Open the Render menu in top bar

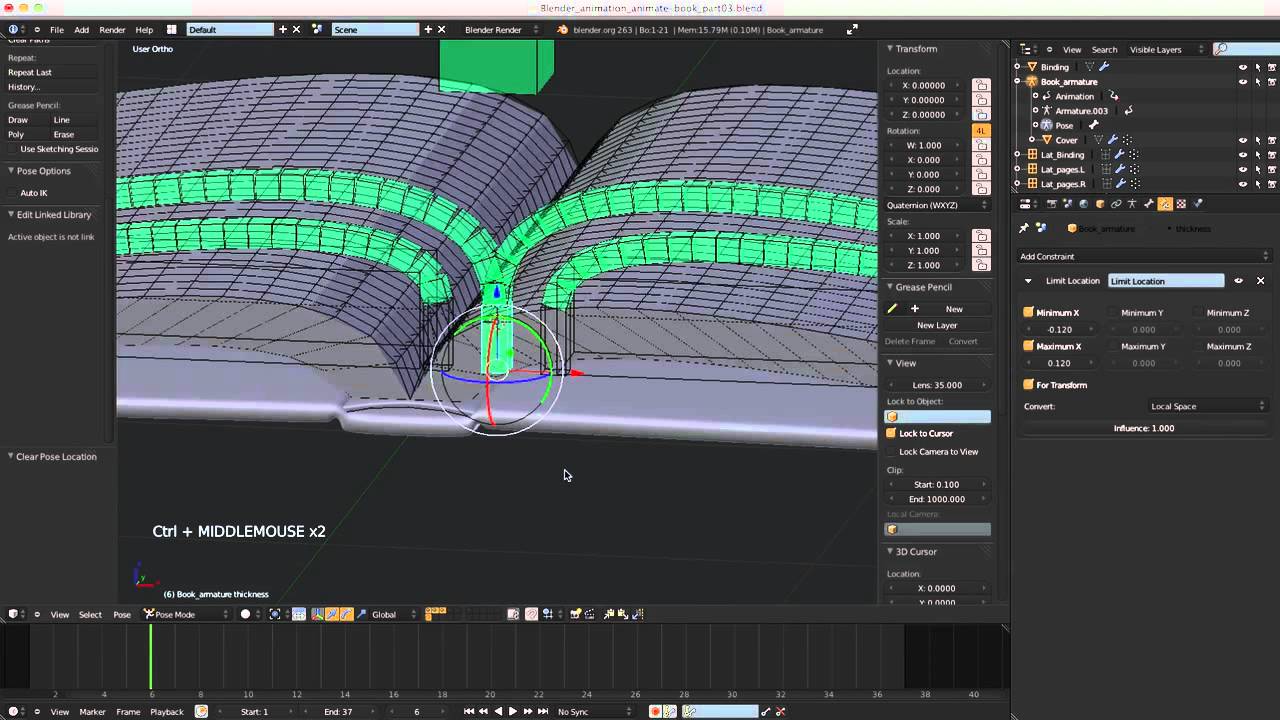click(x=112, y=30)
